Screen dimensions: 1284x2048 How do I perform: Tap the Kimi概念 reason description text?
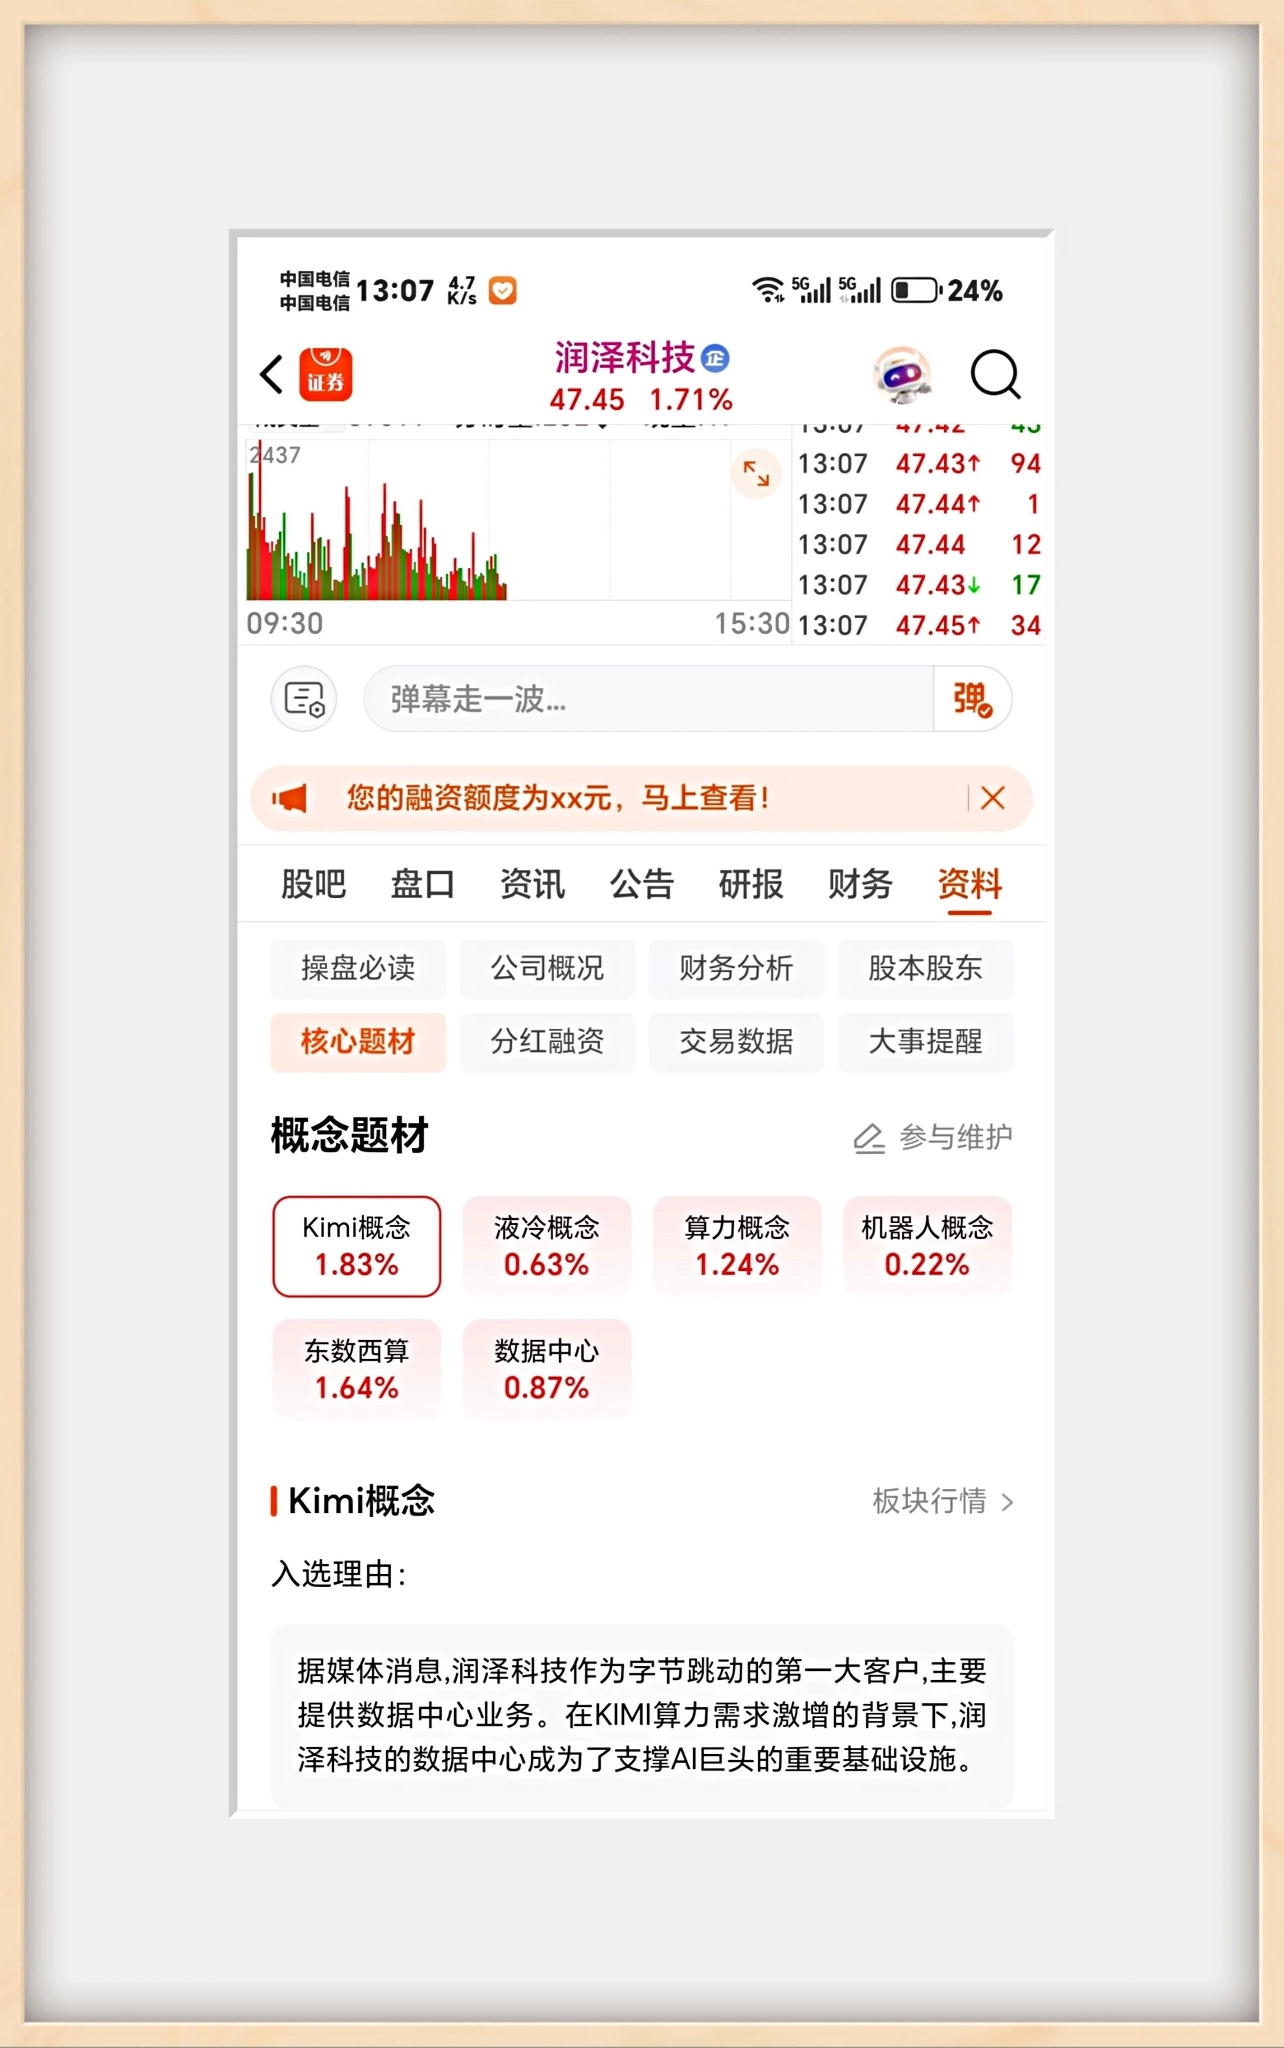point(642,1715)
